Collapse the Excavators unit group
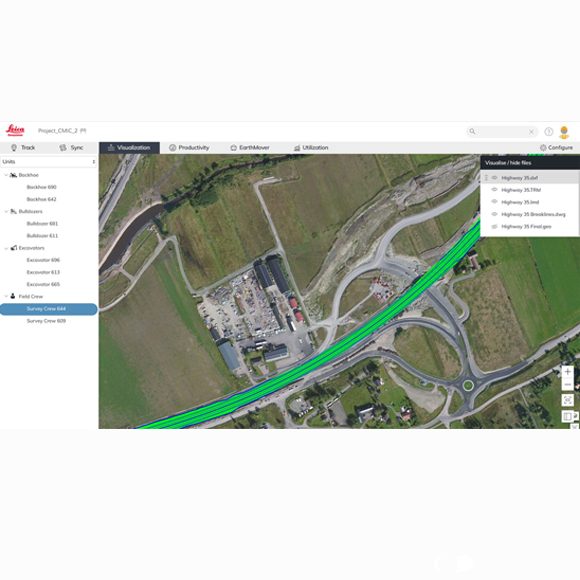Viewport: 580px width, 580px height. click(6, 248)
